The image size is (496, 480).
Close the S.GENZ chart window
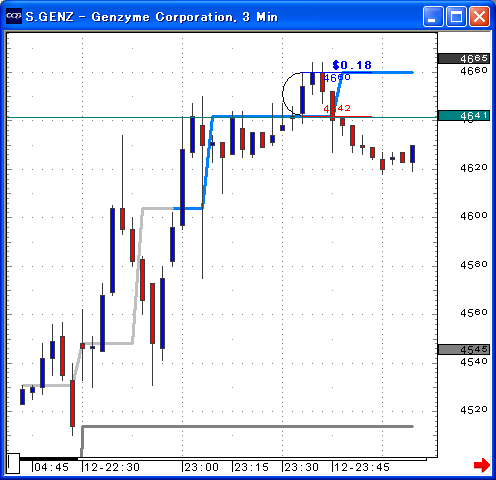(479, 16)
